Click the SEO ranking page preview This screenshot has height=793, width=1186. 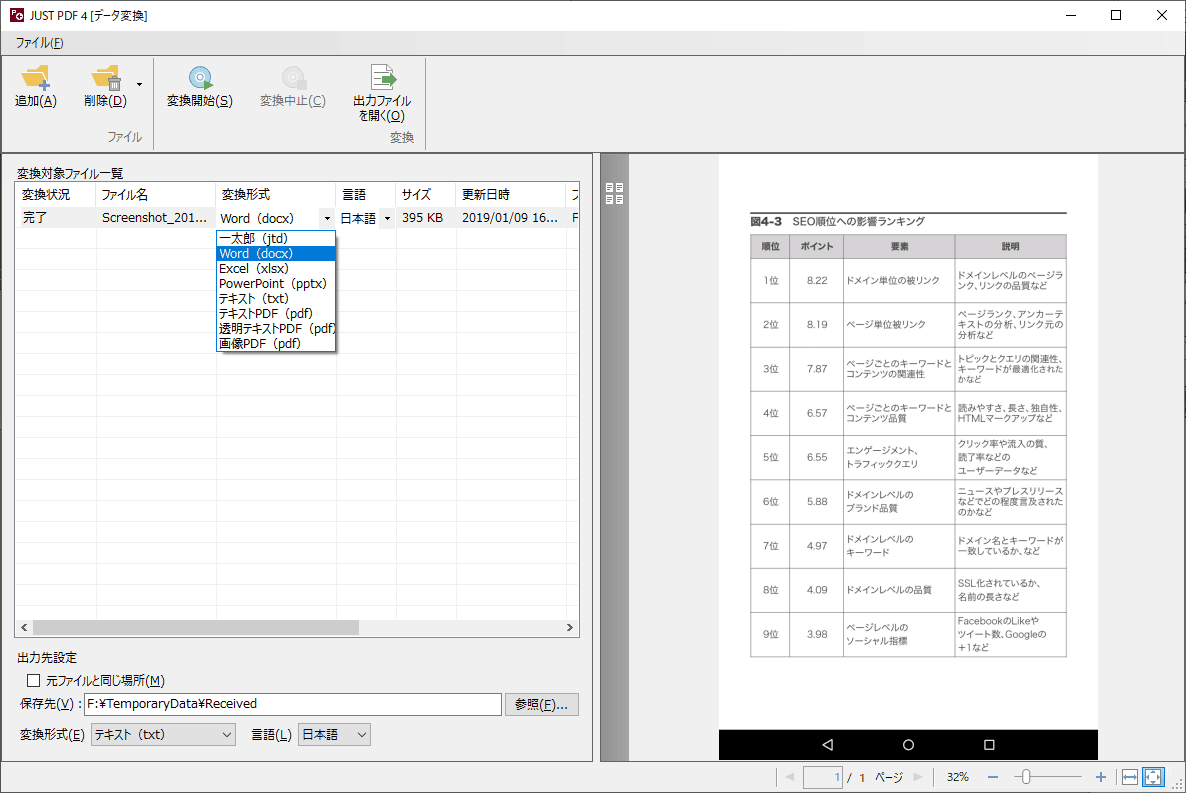click(x=908, y=457)
